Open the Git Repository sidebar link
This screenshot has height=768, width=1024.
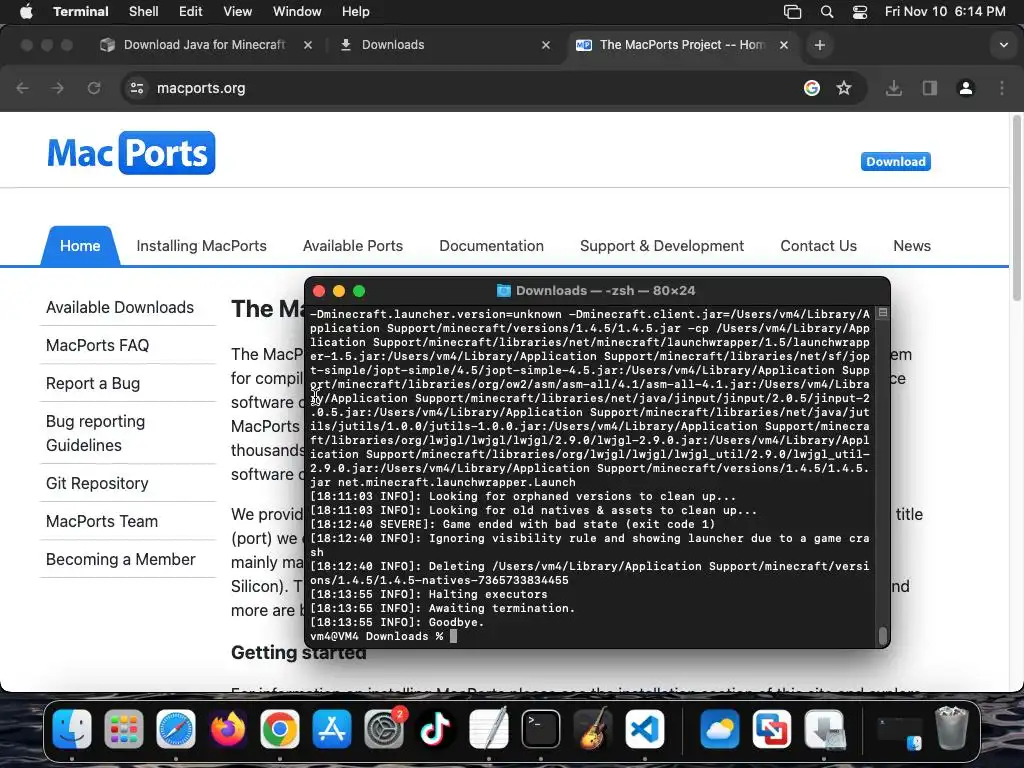click(x=97, y=483)
